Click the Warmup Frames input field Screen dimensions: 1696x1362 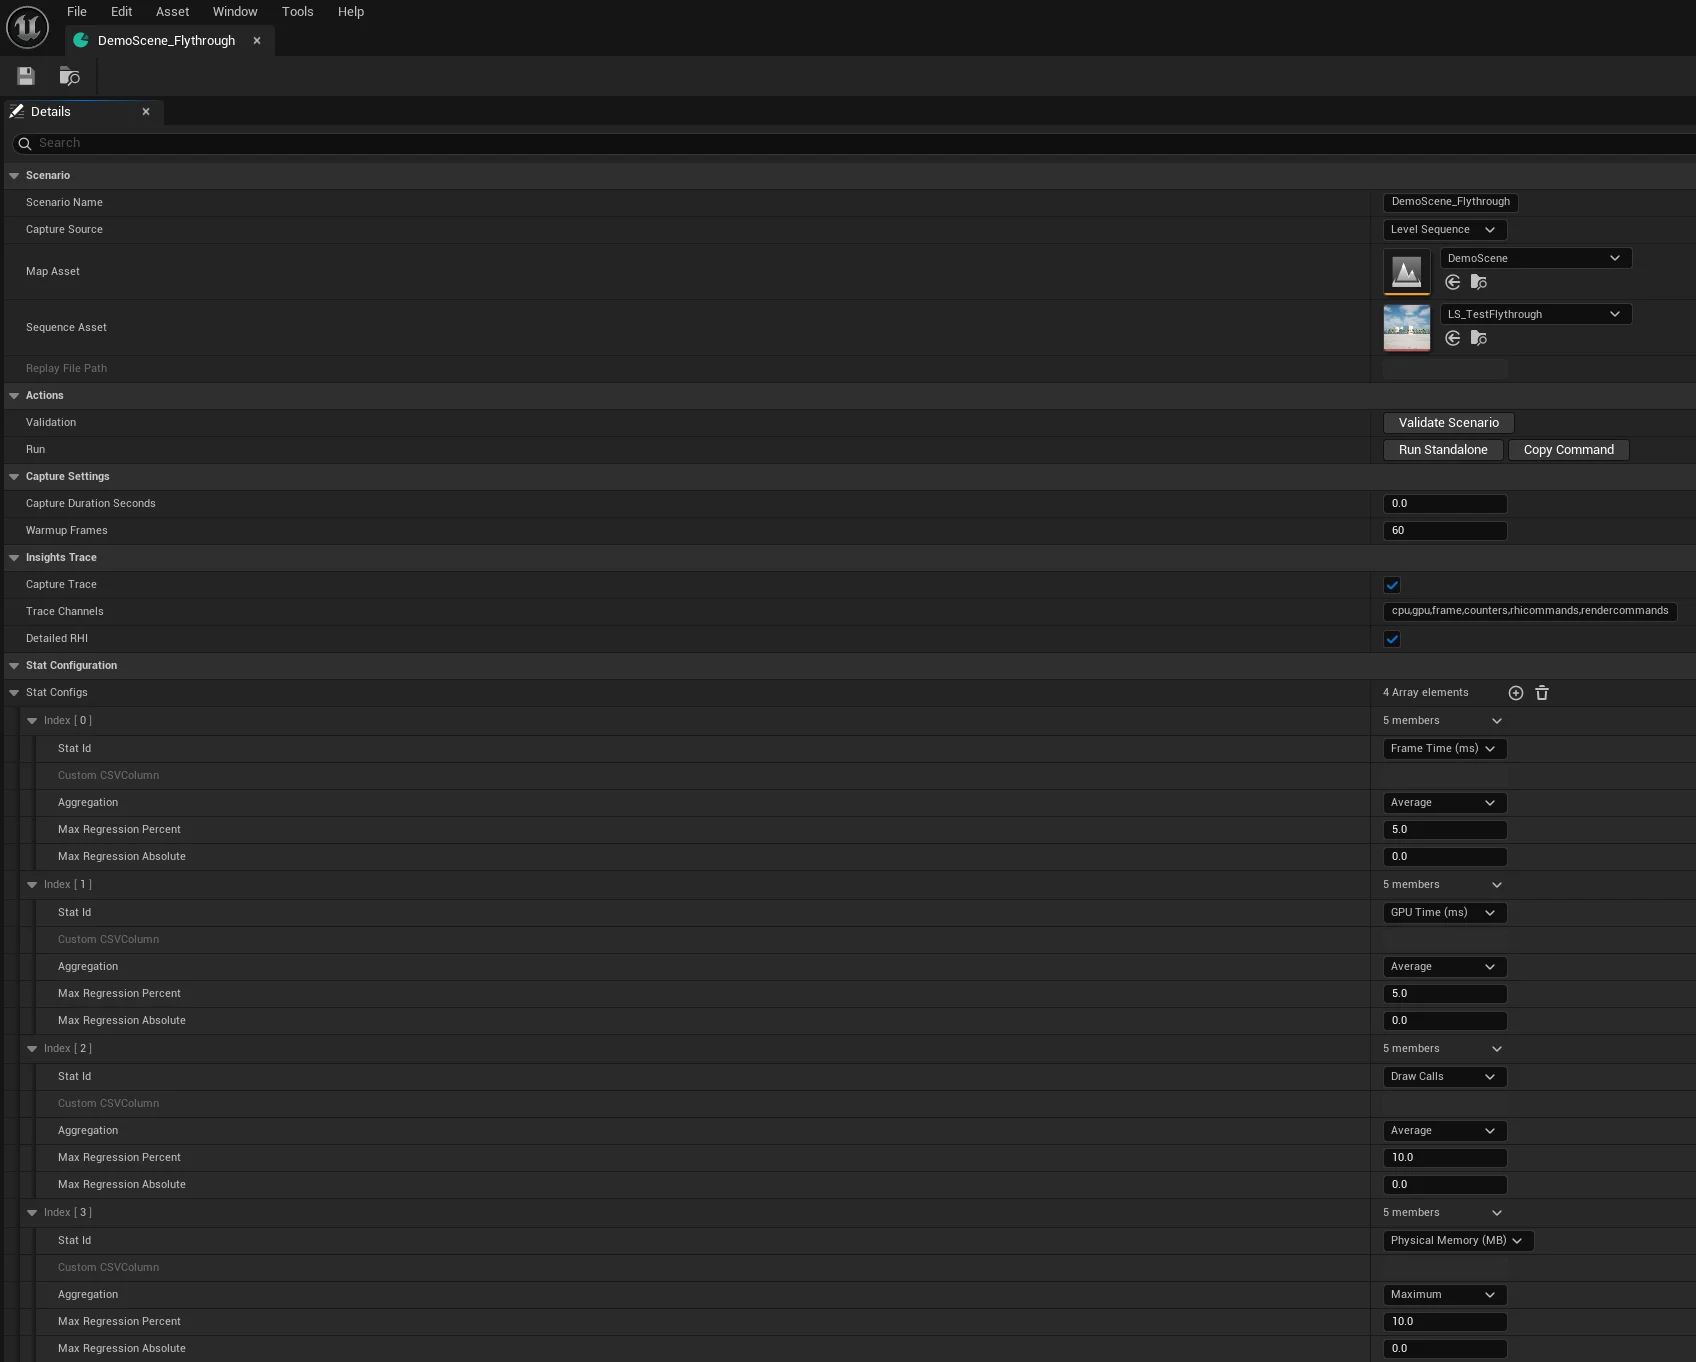tap(1444, 530)
